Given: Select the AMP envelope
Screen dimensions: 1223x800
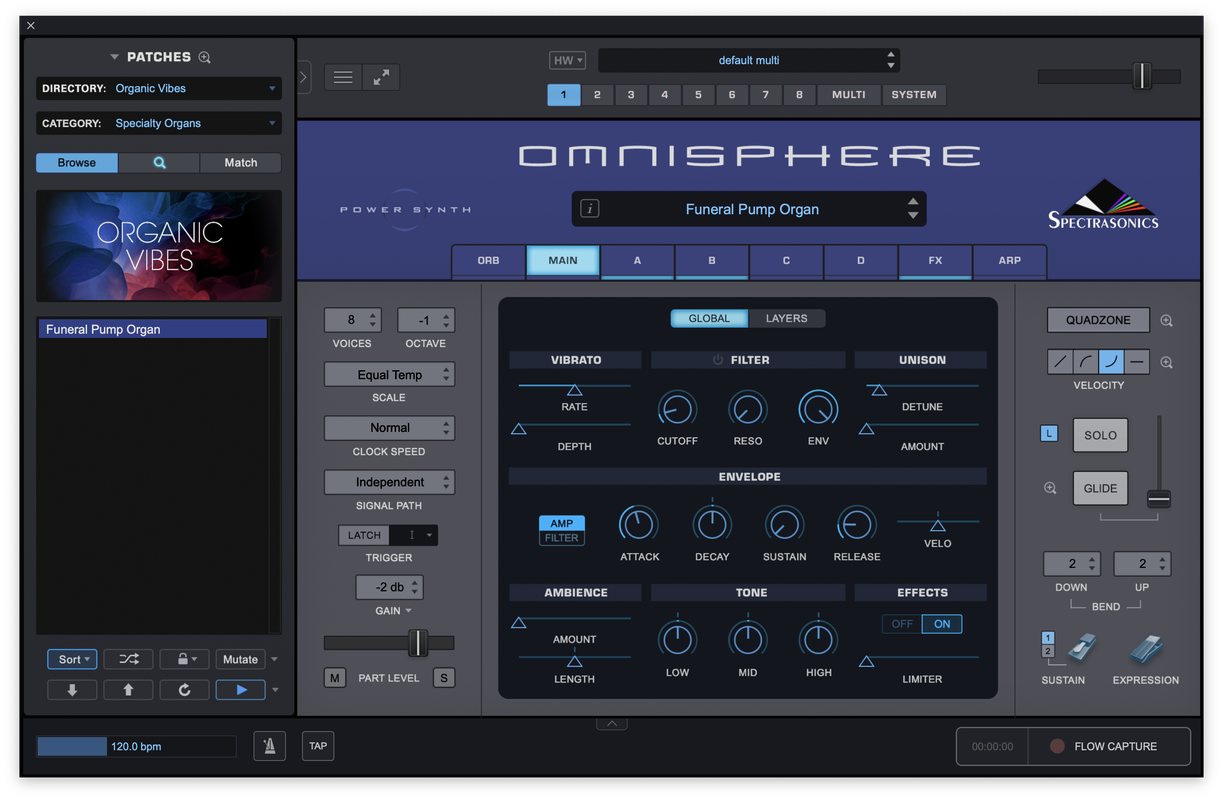Looking at the screenshot, I should 562,523.
